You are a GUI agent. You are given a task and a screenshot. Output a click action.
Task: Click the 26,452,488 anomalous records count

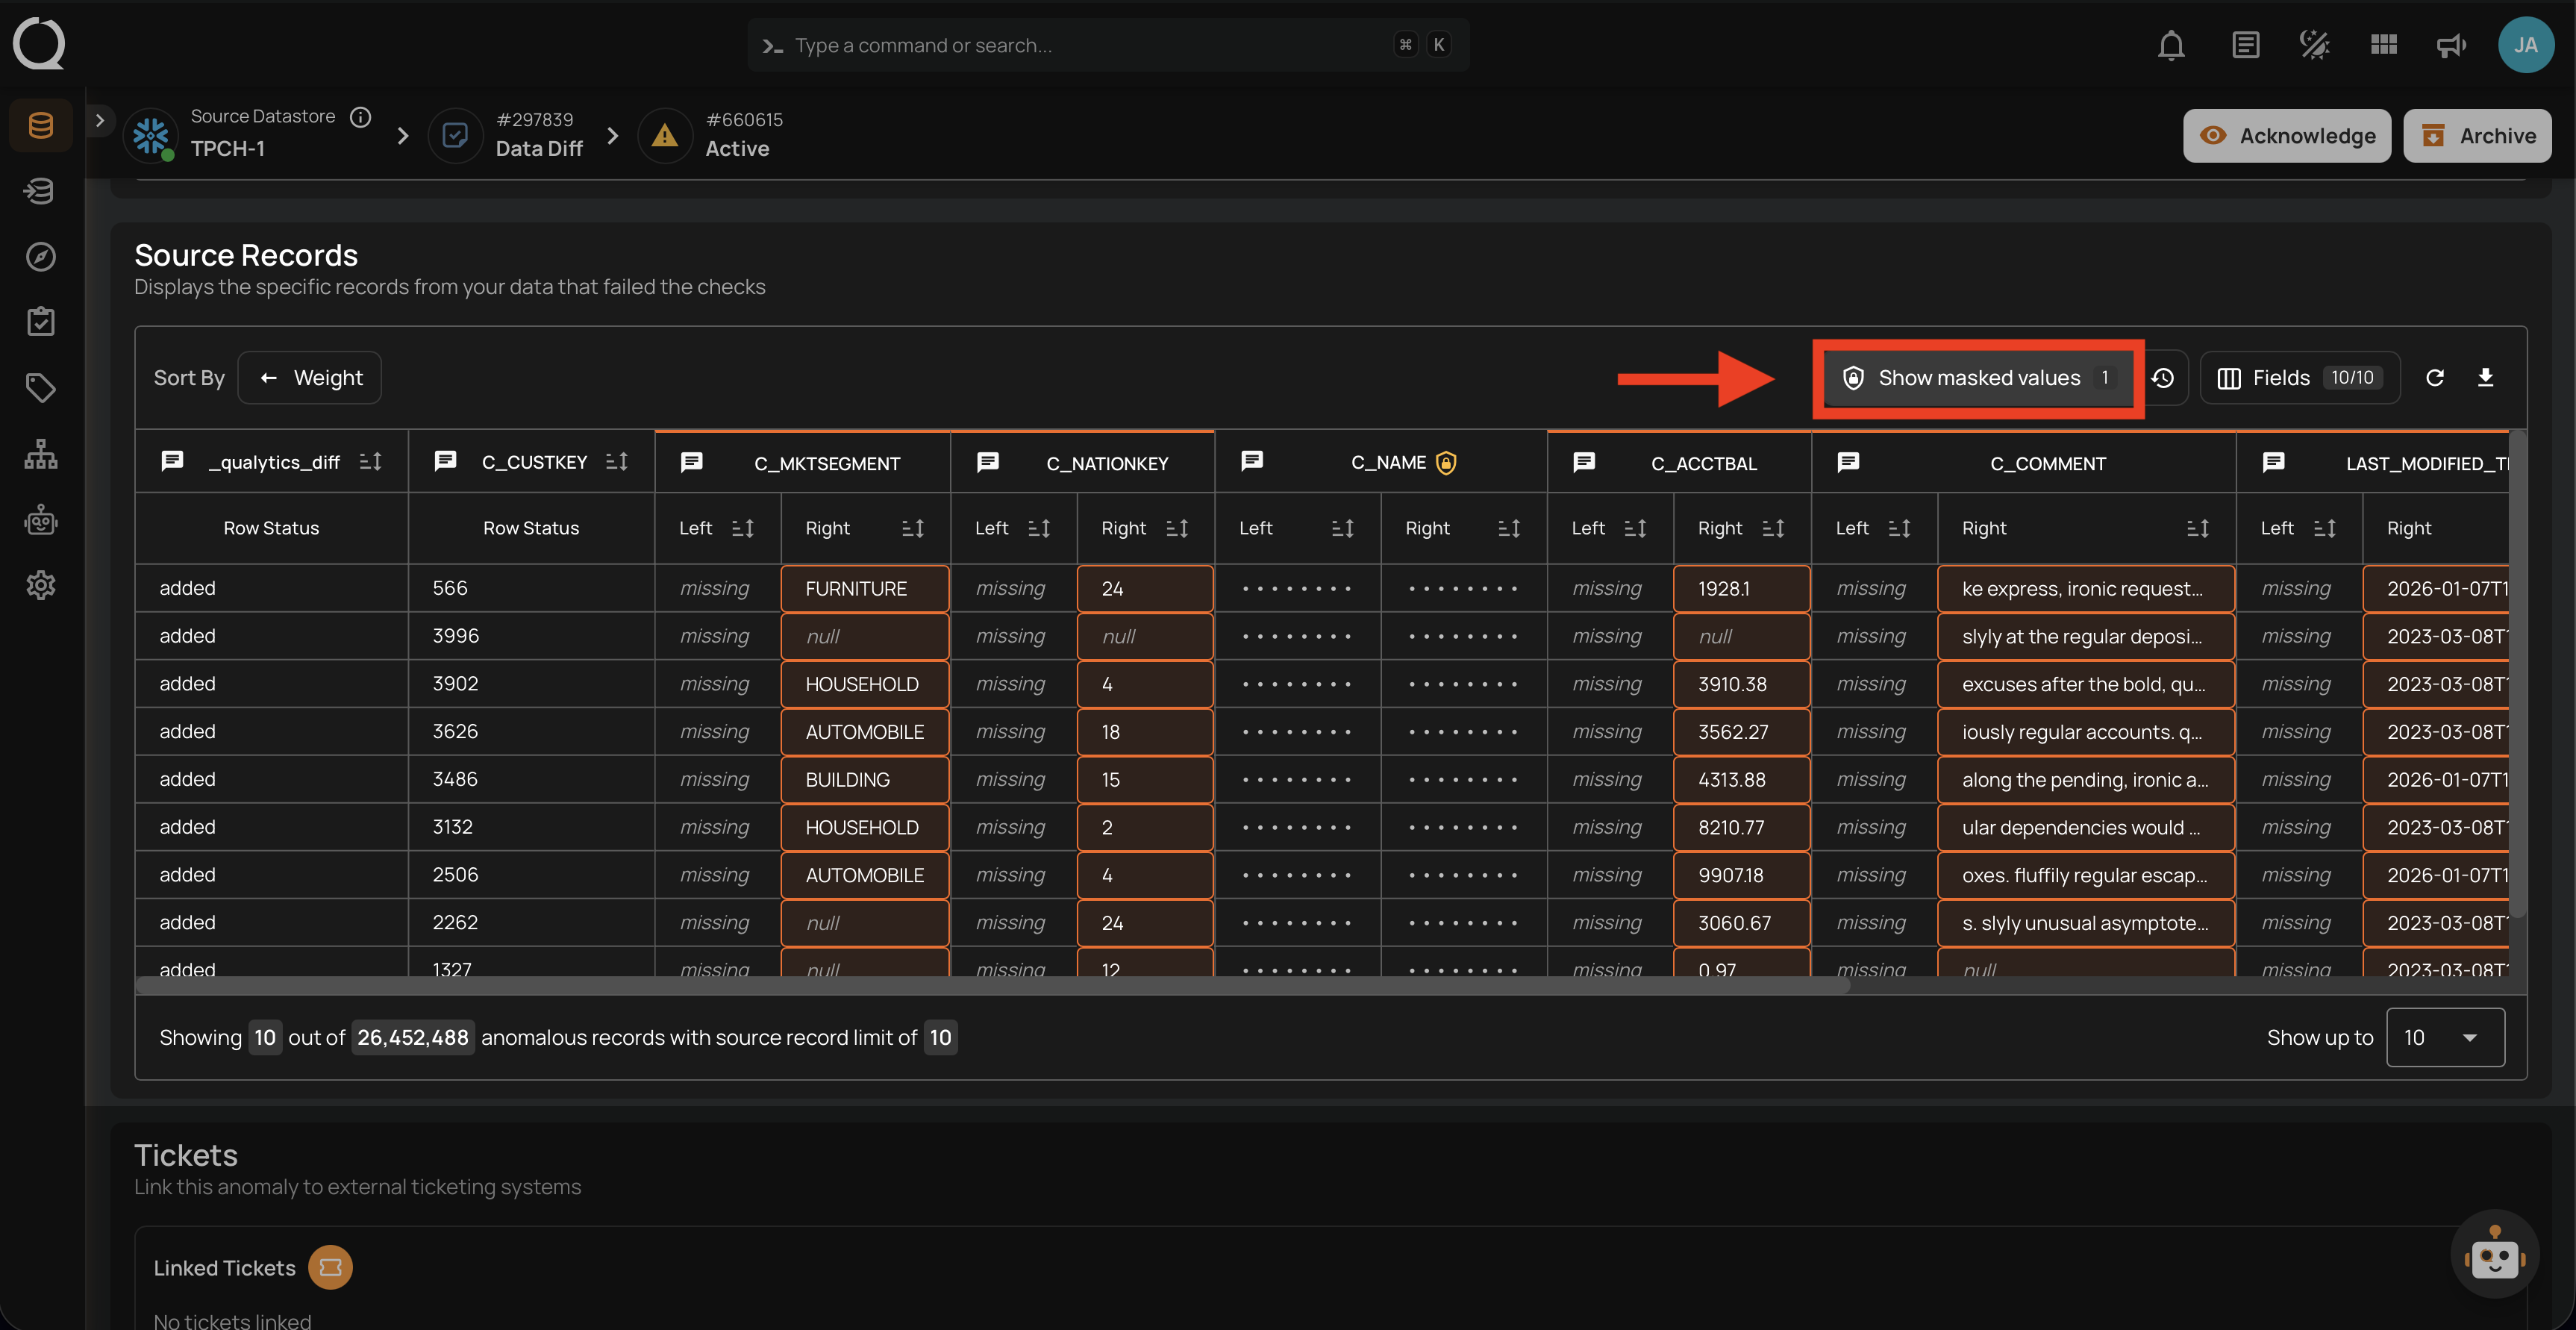click(x=412, y=1037)
